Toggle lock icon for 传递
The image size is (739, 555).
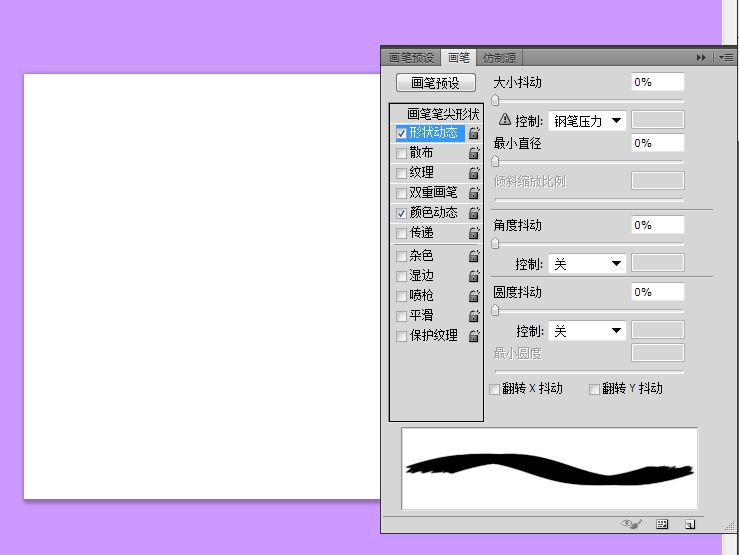[x=474, y=233]
